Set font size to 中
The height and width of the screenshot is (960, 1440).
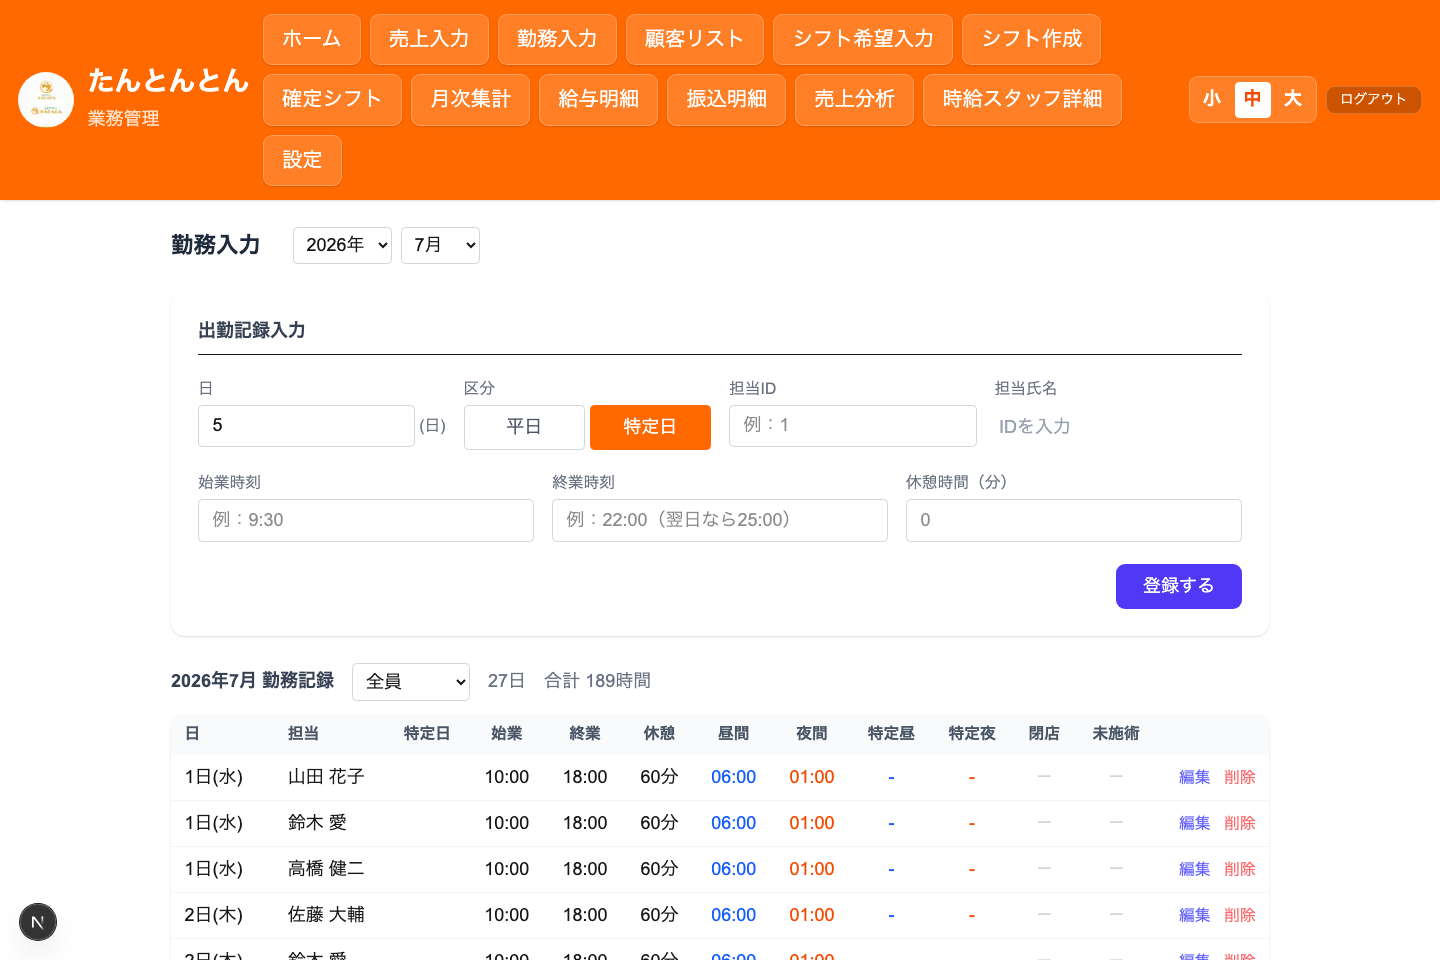[1253, 99]
